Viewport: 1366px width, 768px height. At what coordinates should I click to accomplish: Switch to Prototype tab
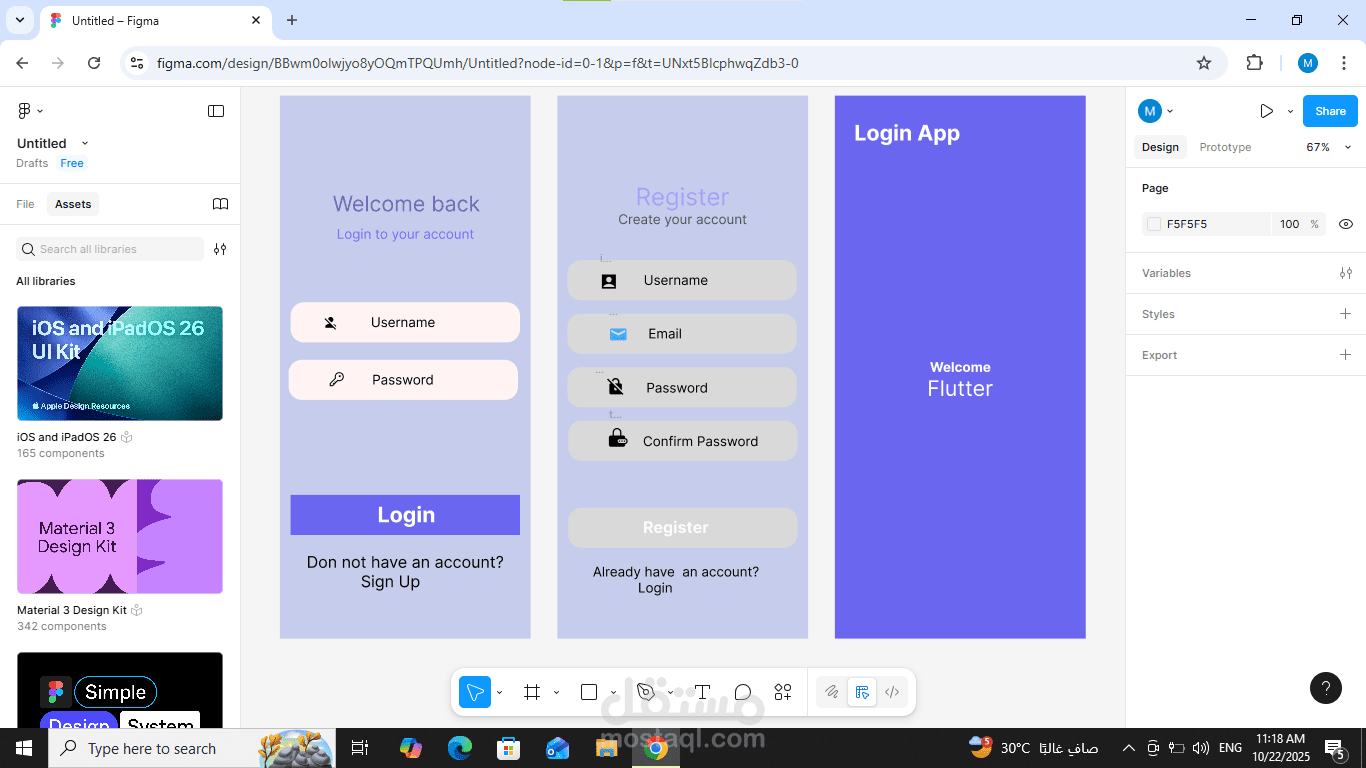(x=1225, y=147)
